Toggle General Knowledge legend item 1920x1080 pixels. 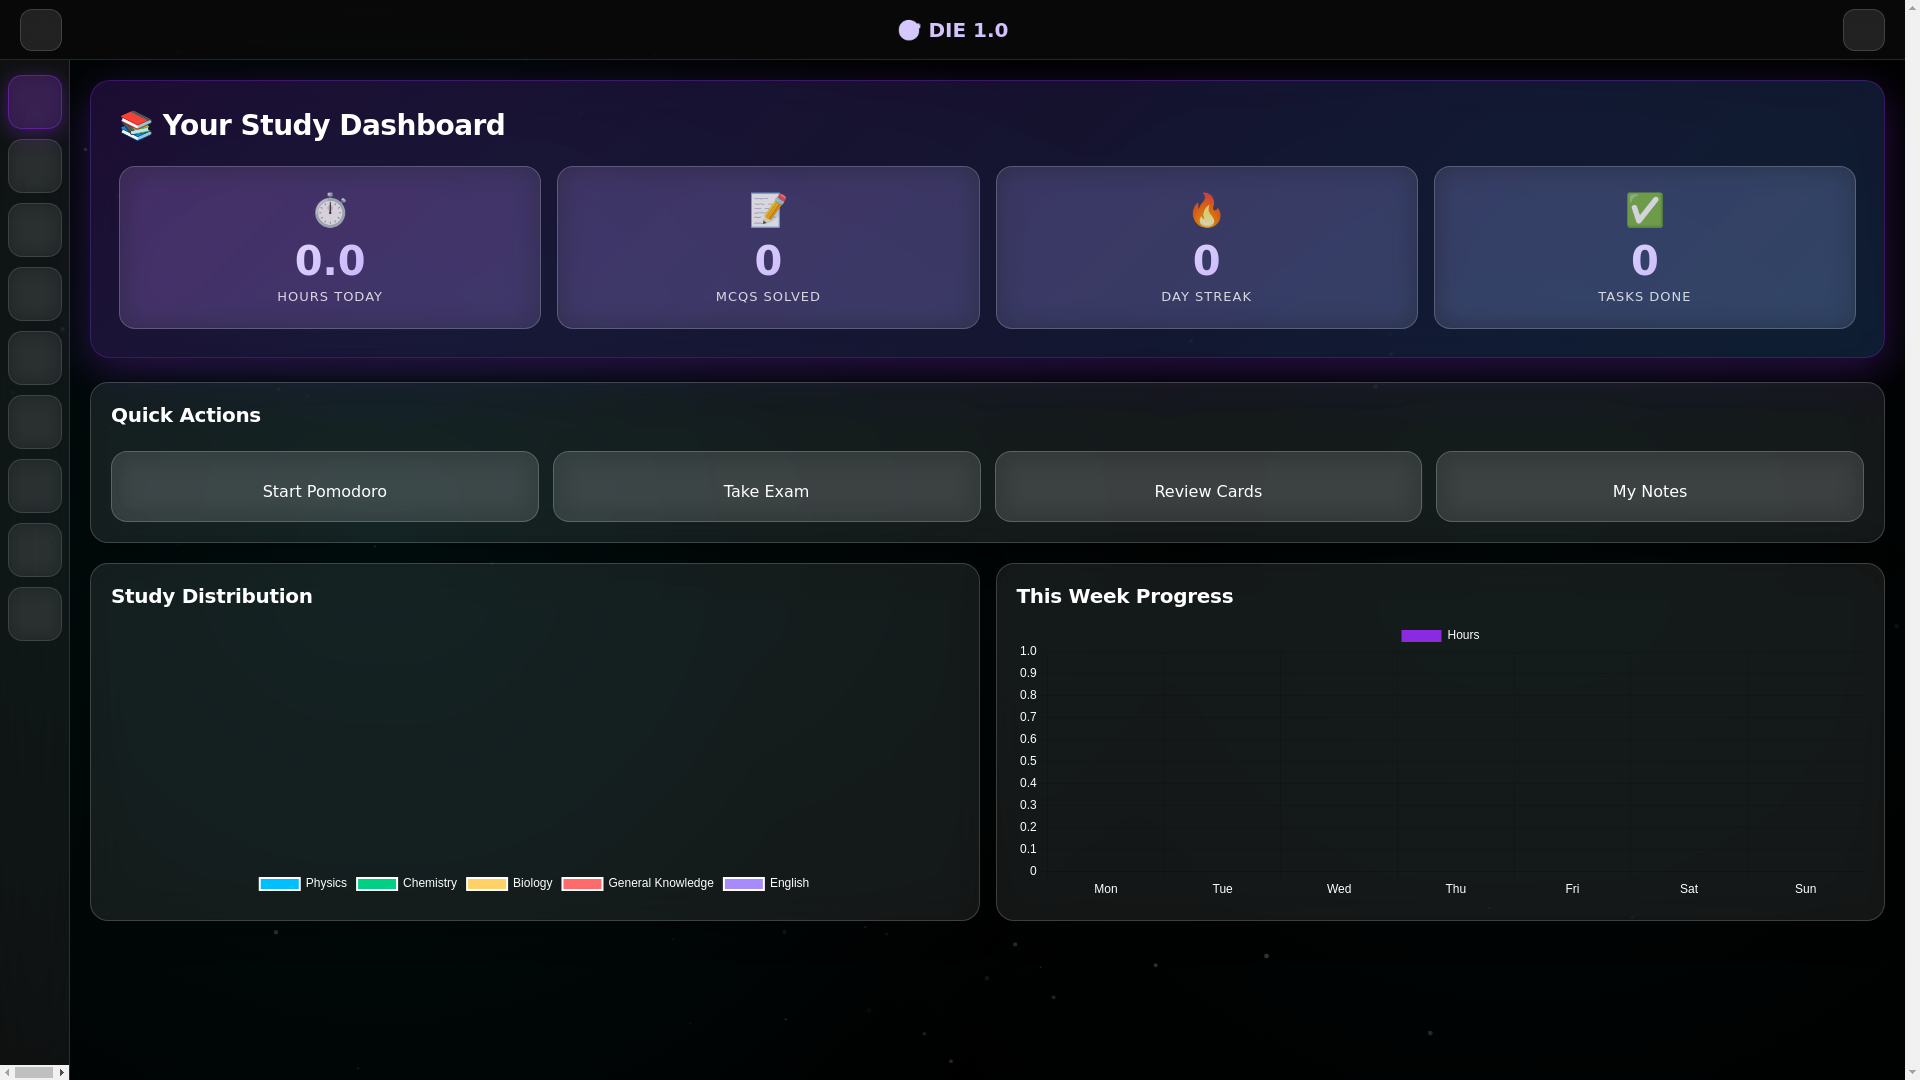[x=638, y=884]
